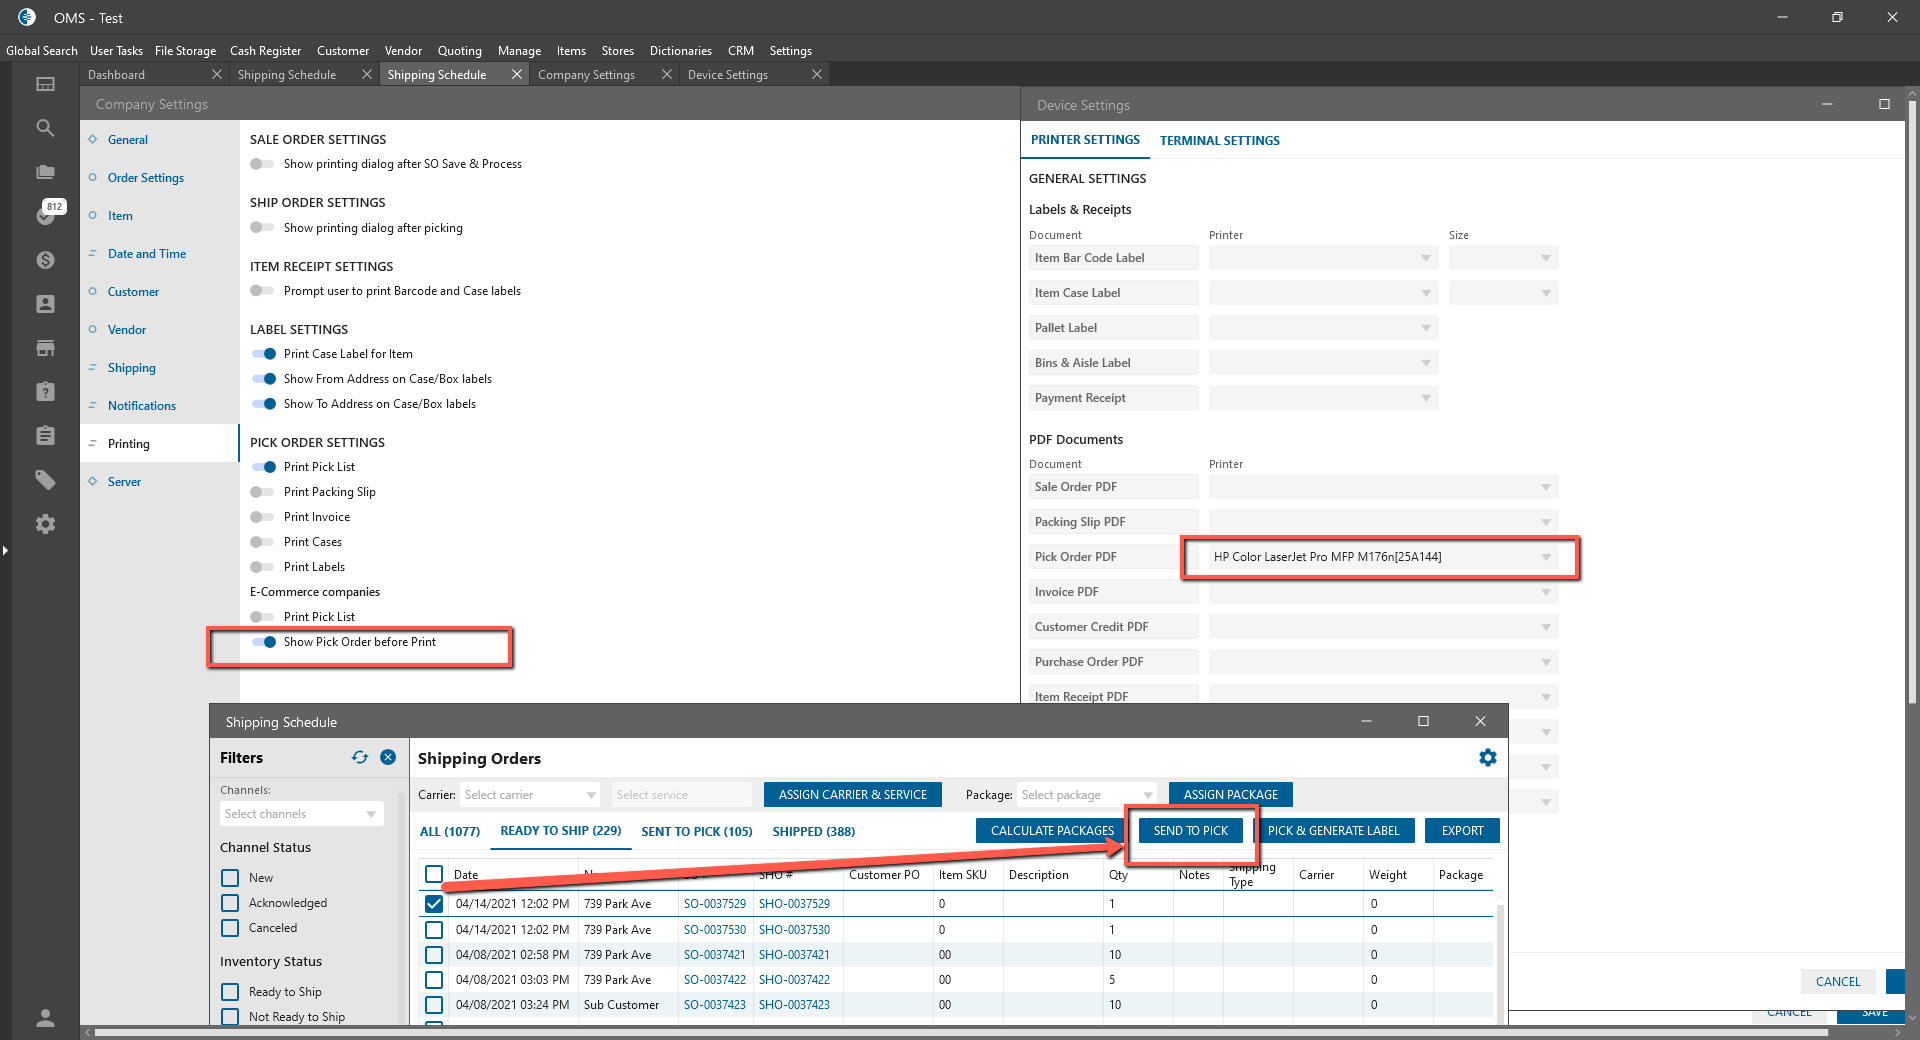The image size is (1920, 1040).
Task: Click the search magnifier icon in sidebar
Action: coord(45,128)
